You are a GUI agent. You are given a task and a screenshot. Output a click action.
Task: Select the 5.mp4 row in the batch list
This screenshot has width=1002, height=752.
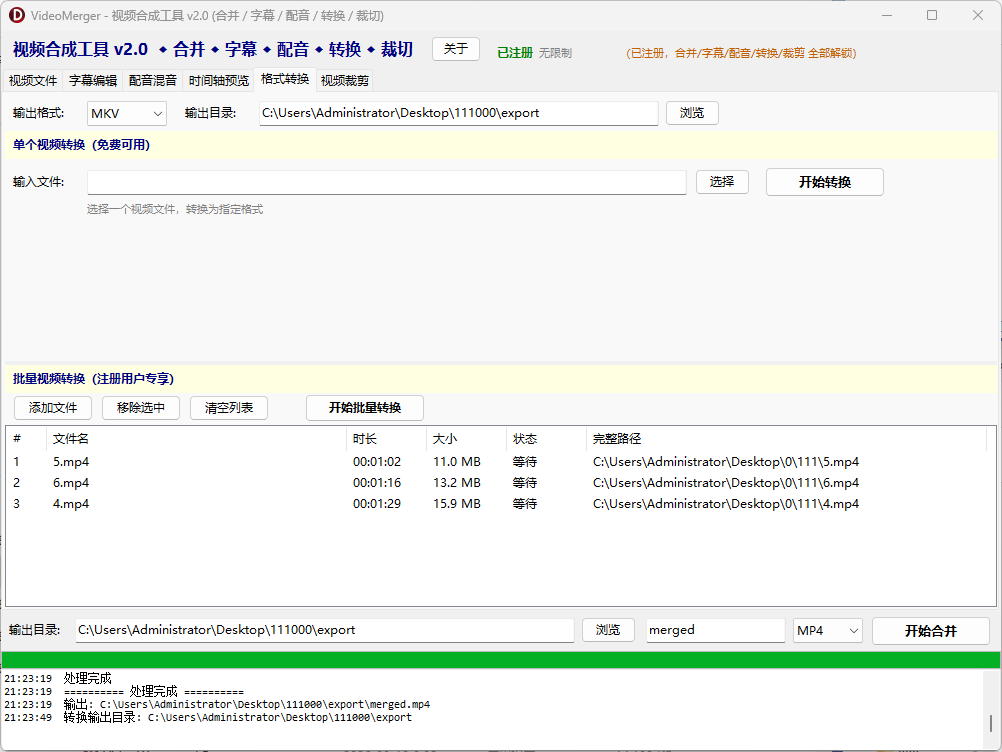(200, 461)
